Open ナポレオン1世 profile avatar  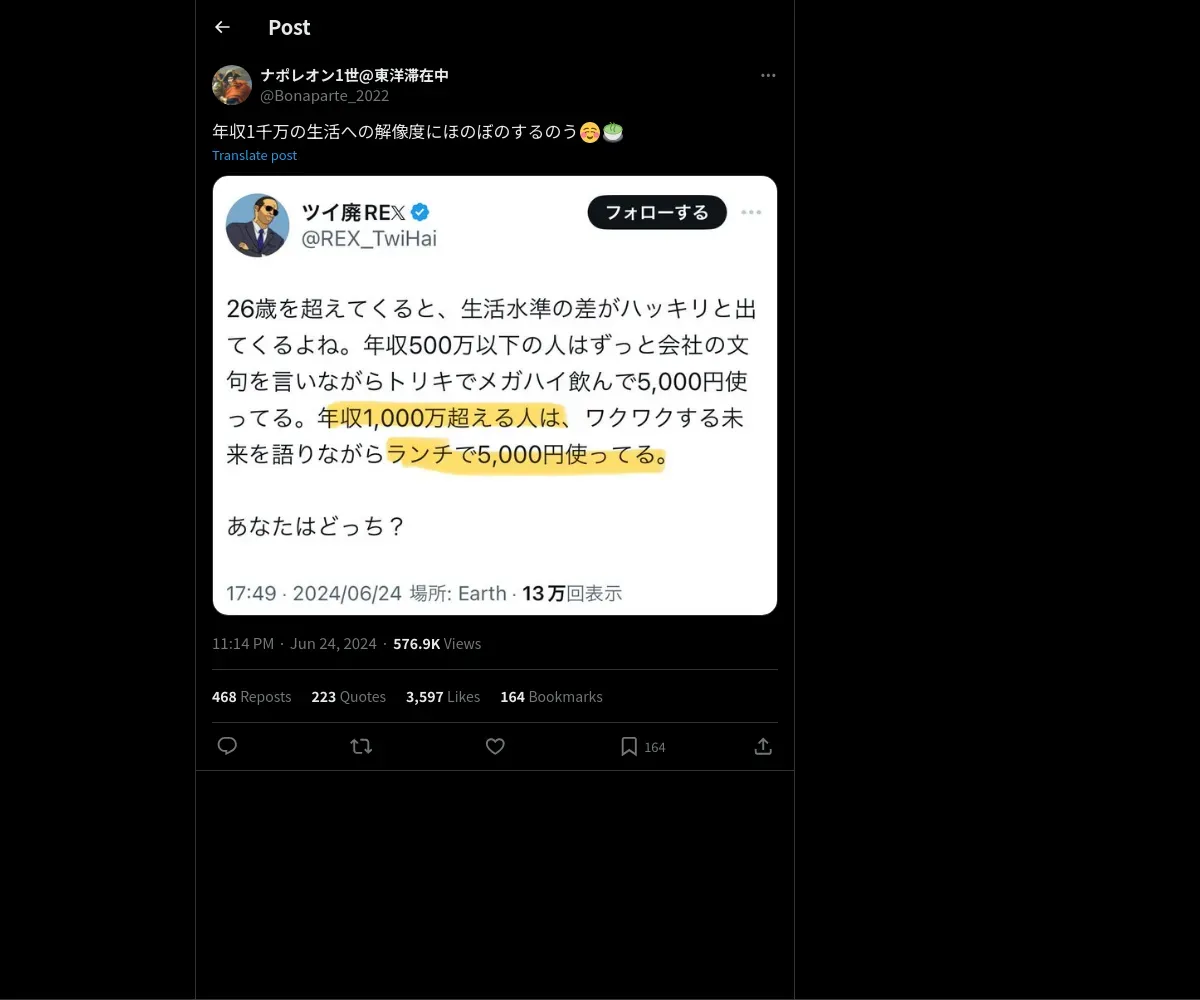pos(232,85)
